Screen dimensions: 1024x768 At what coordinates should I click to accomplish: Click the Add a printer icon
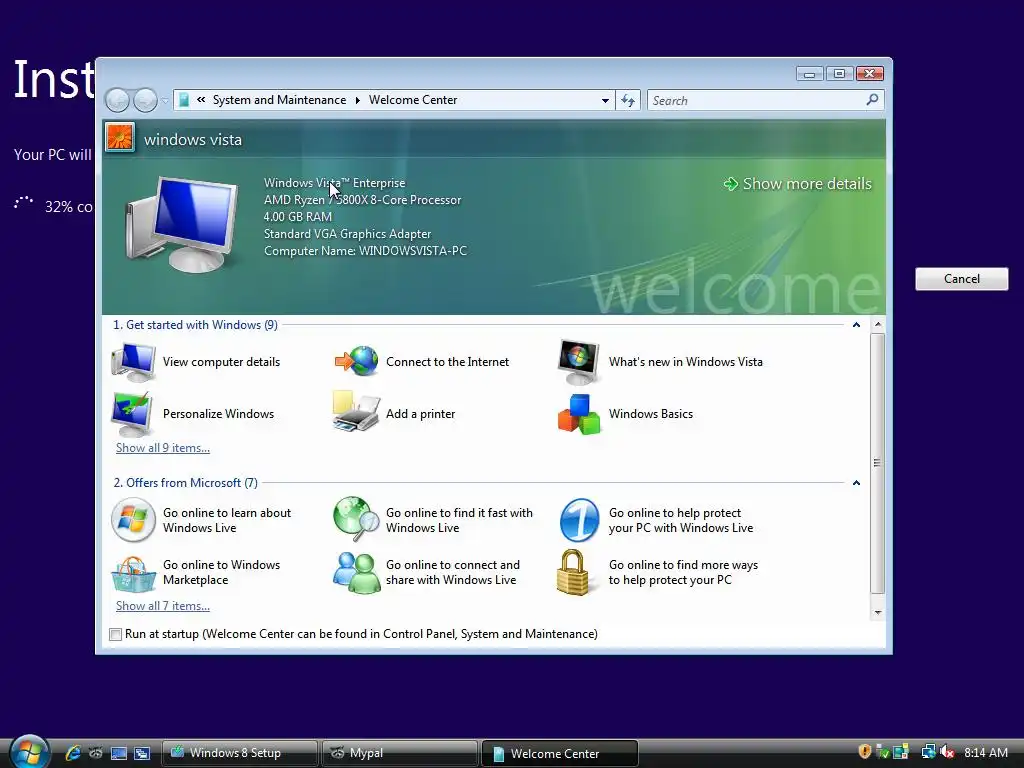(356, 411)
